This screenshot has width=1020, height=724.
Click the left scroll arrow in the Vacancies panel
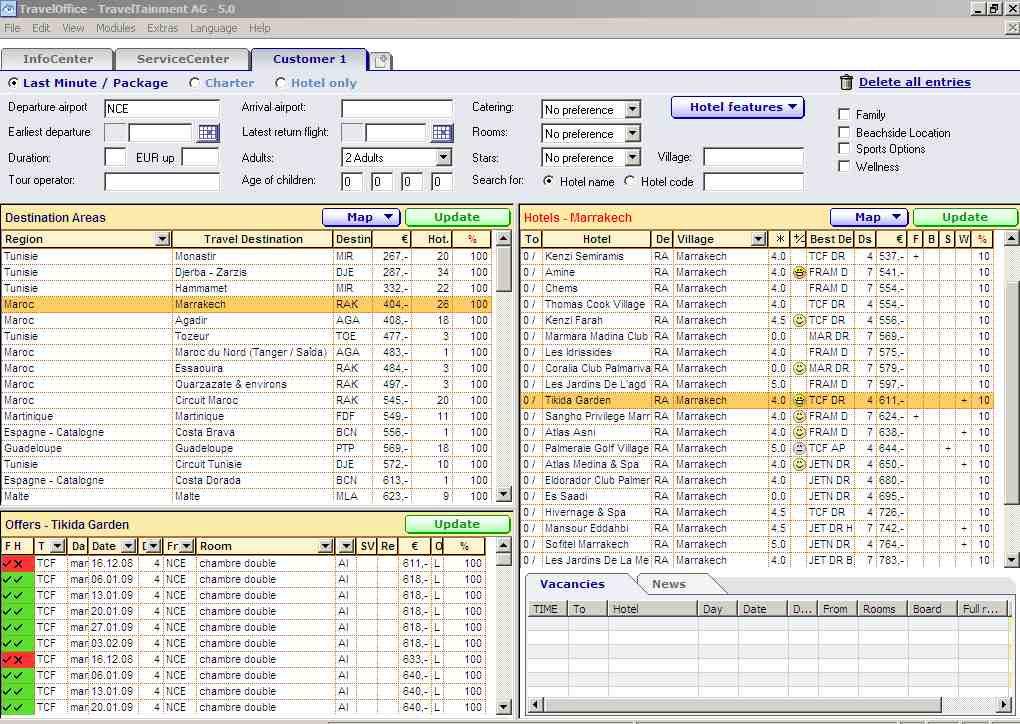coord(535,704)
